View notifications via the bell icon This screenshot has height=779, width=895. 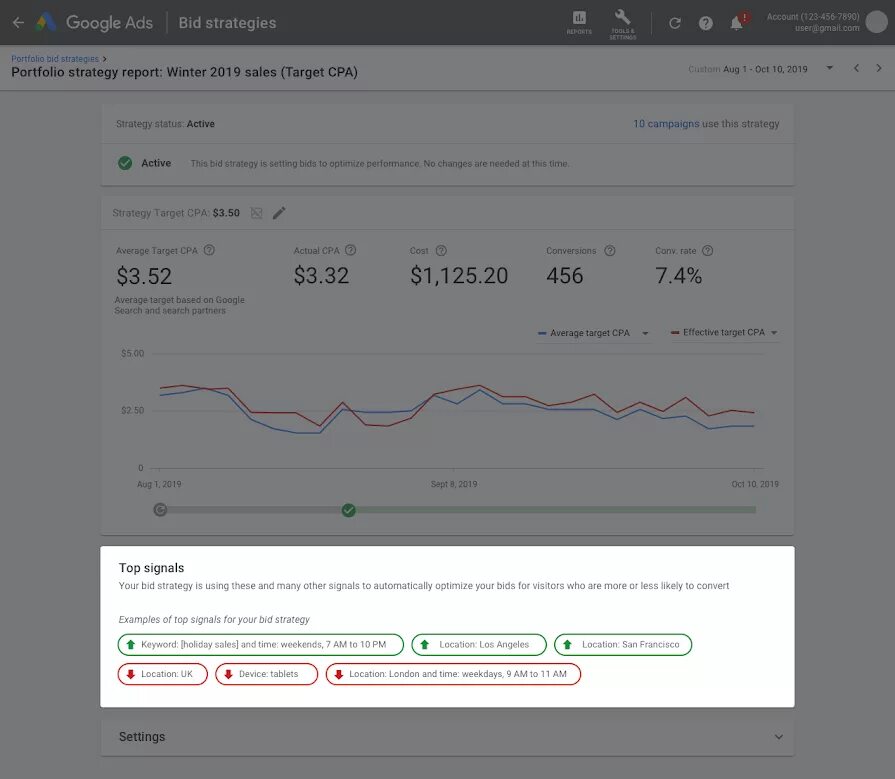pyautogui.click(x=737, y=22)
